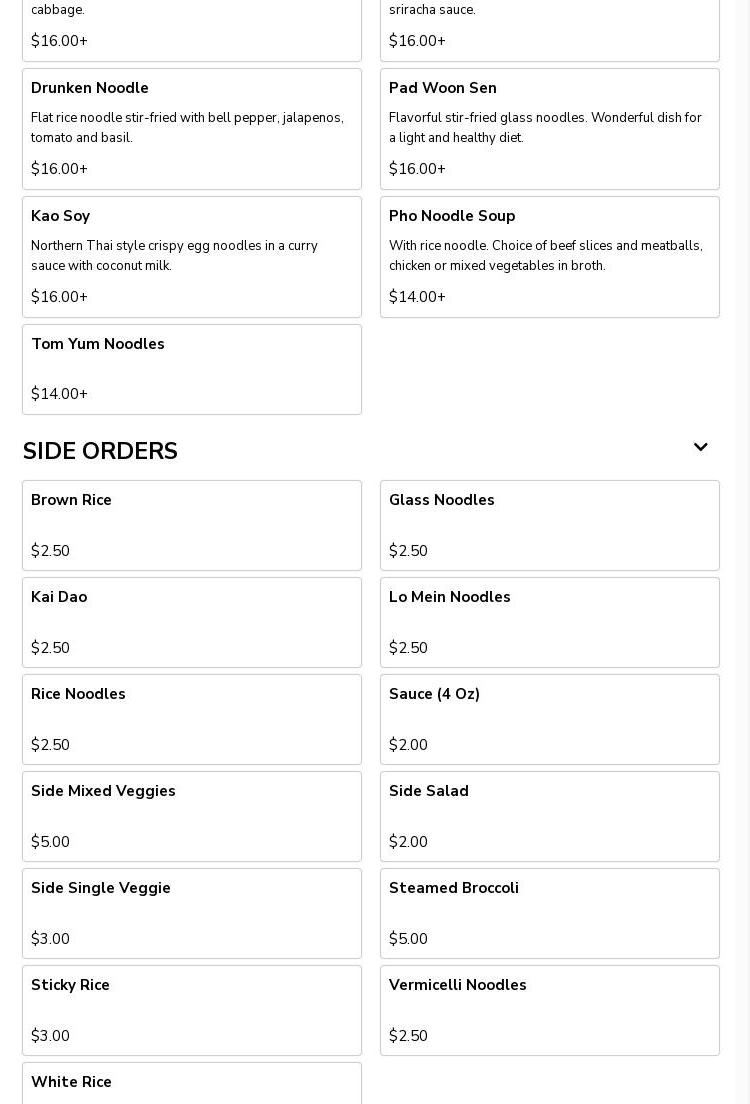Screen dimensions: 750x1104
Task: Click the SIDE ORDERS section heading
Action: (100, 451)
